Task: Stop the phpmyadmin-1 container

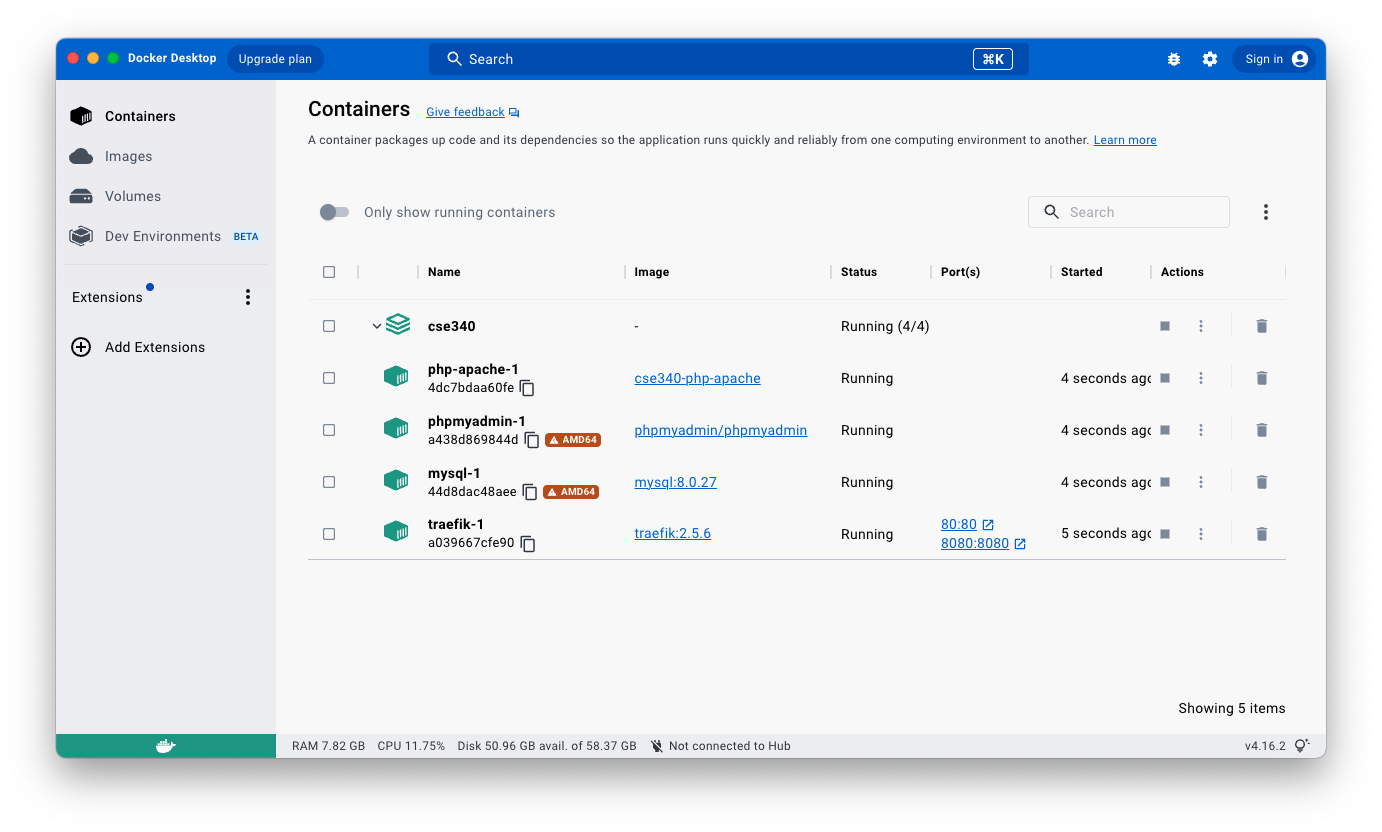Action: (1165, 430)
